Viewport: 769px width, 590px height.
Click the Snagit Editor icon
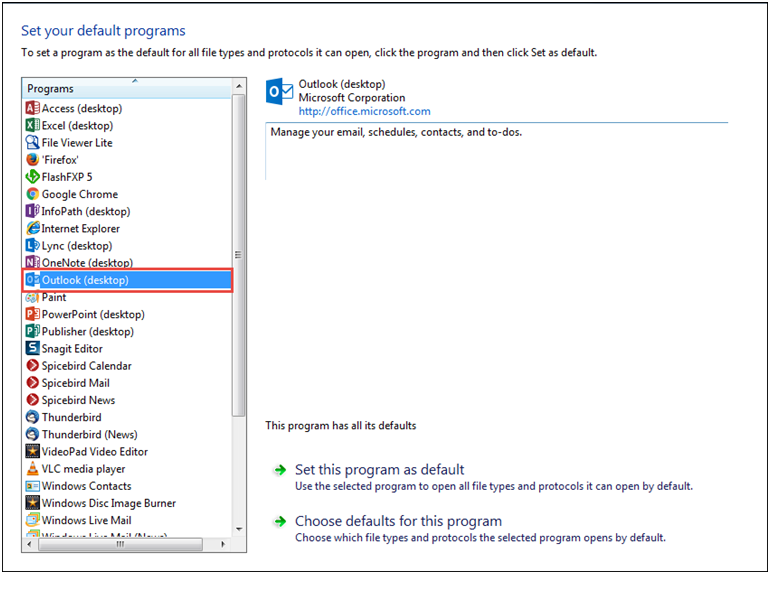pos(32,348)
